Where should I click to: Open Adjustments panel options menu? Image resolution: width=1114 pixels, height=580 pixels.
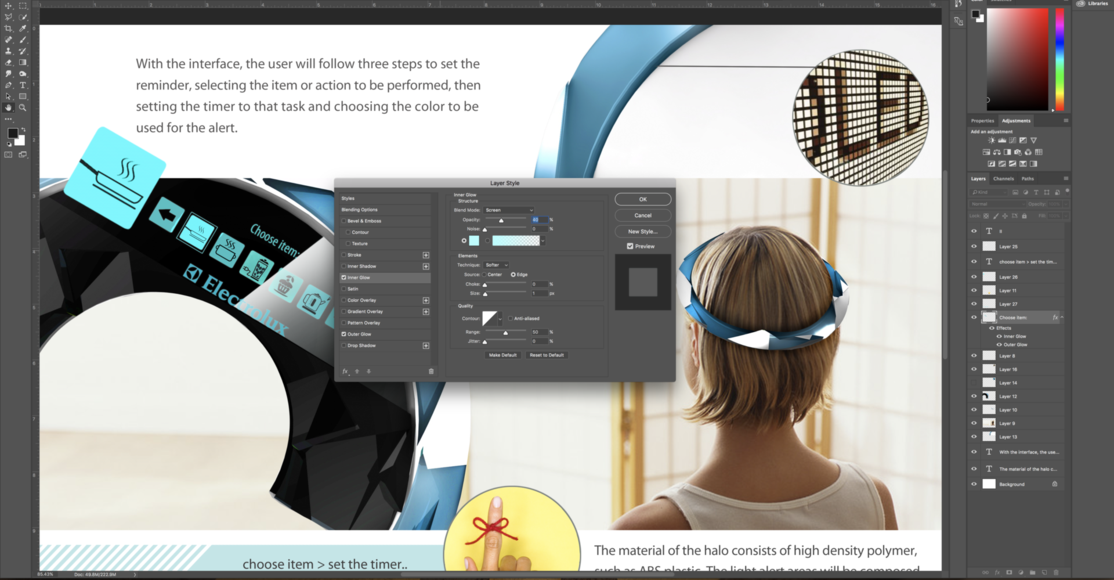coord(1066,121)
